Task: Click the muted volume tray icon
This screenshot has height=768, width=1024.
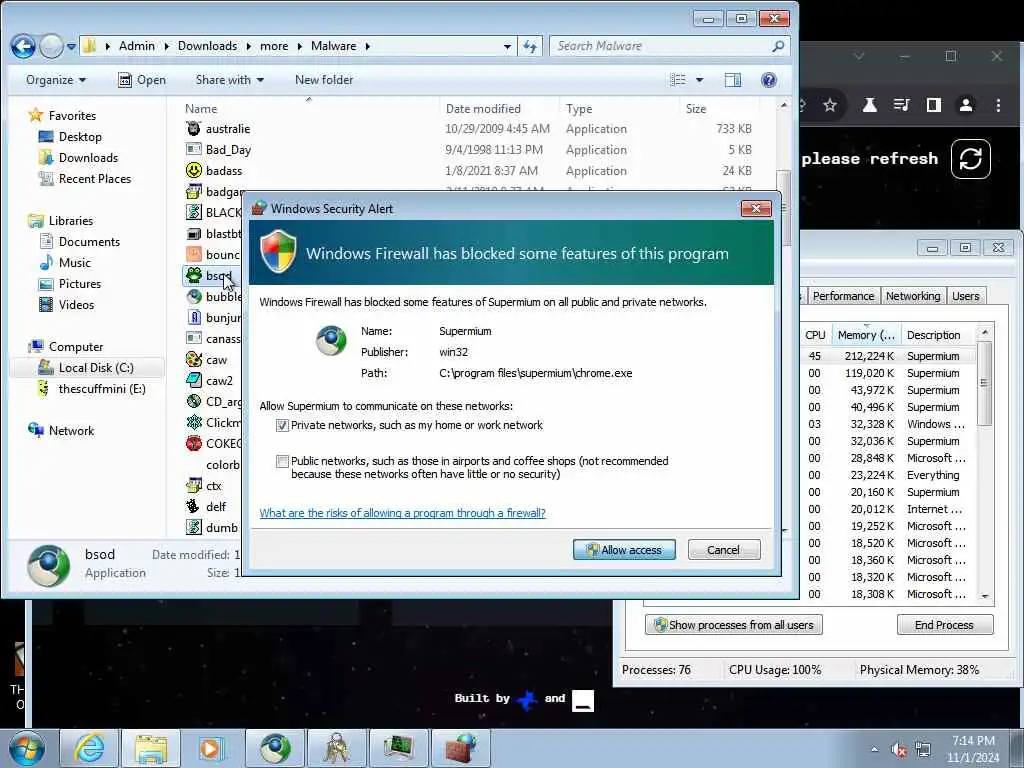Action: point(899,749)
